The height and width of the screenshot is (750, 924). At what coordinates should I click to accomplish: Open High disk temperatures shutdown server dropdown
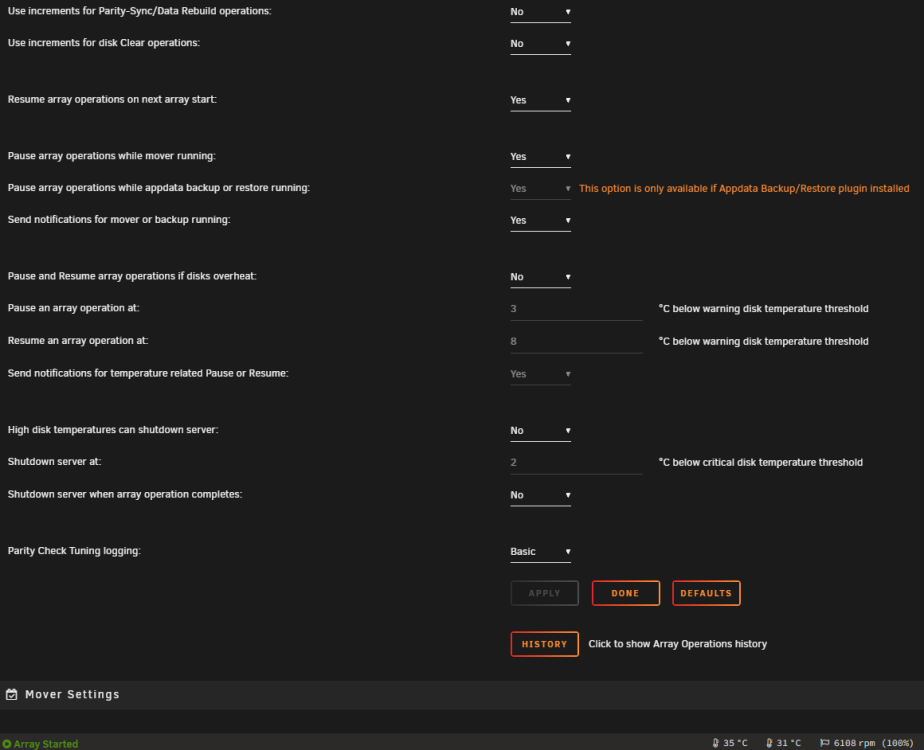pos(540,431)
